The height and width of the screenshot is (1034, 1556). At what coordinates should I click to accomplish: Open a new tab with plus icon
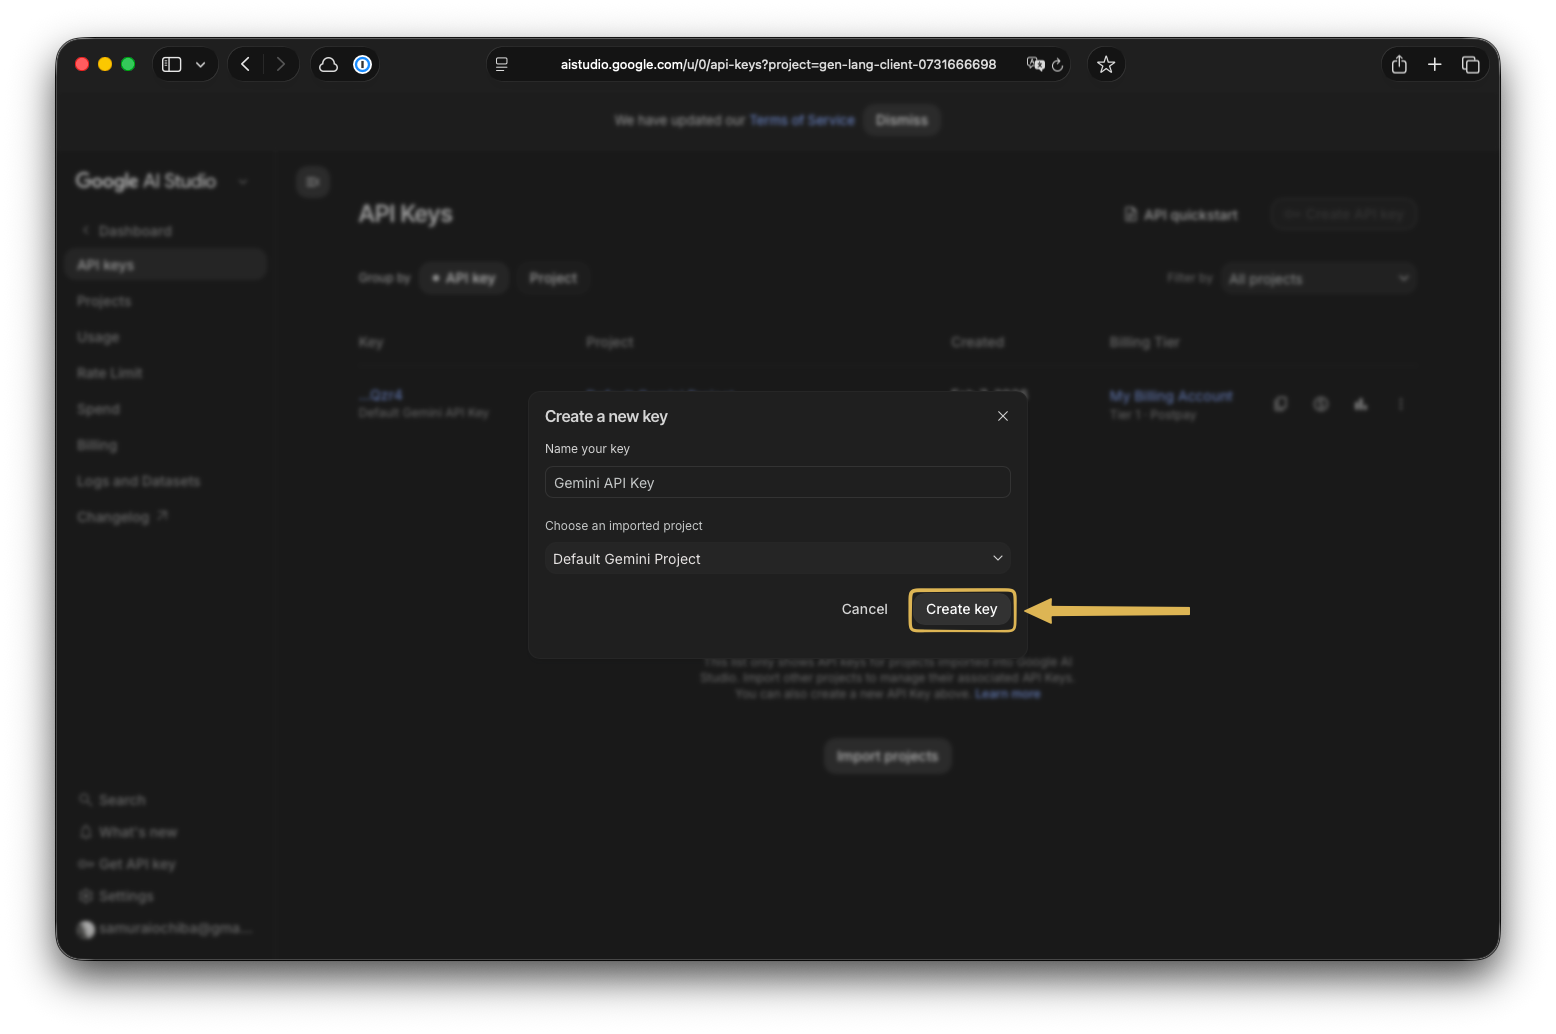[x=1434, y=64]
